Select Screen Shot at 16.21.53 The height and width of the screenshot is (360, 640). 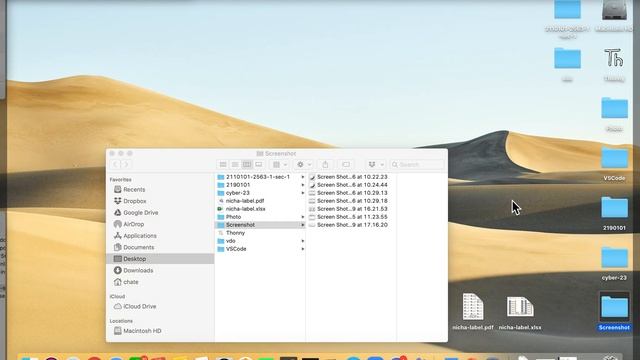point(351,209)
